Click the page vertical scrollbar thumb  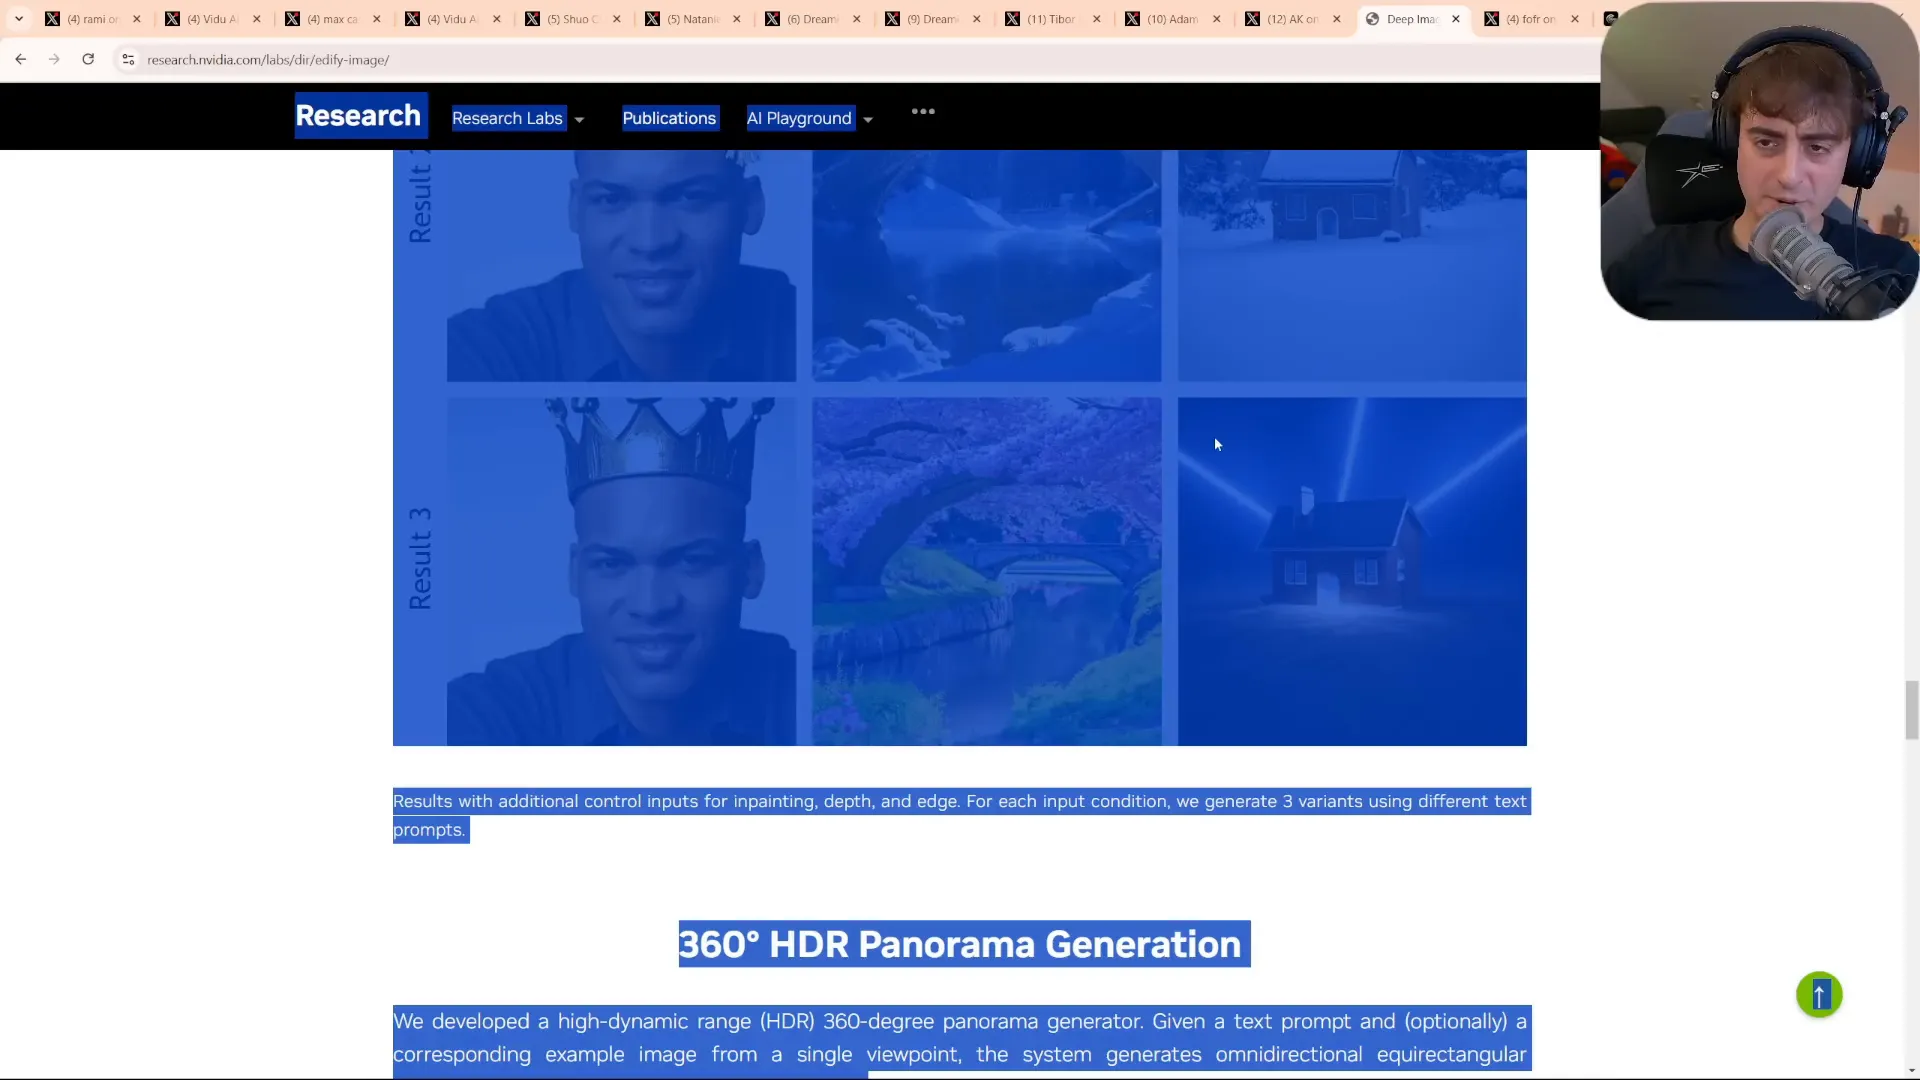point(1911,710)
